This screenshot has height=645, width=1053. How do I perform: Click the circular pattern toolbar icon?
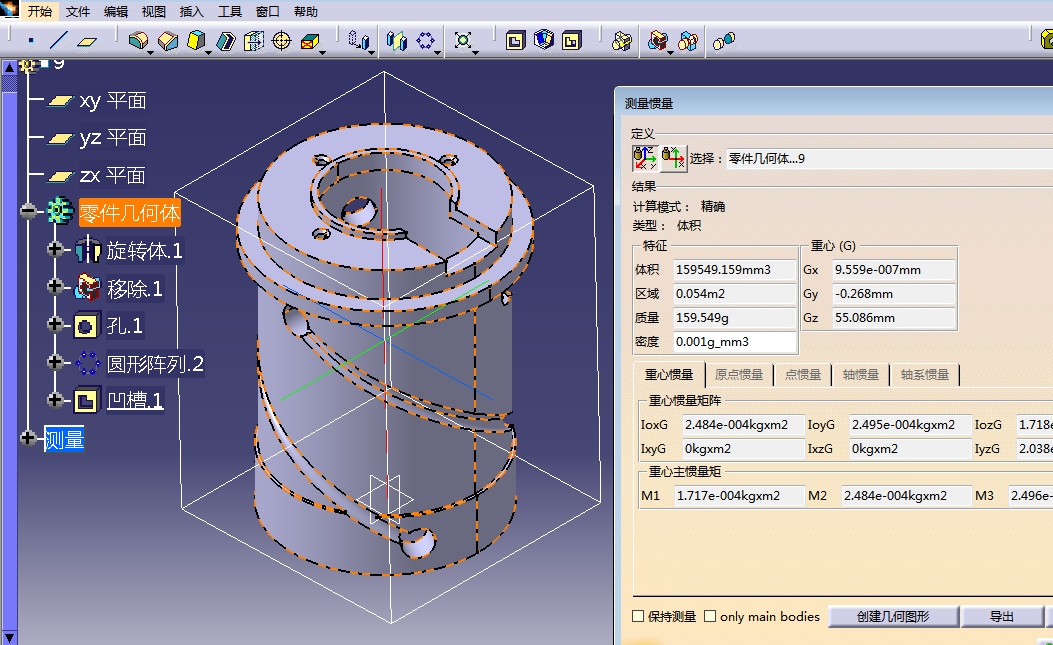427,41
